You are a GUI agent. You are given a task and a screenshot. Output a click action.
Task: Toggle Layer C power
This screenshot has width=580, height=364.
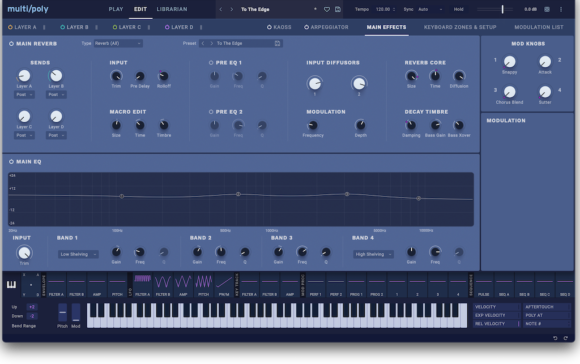coord(115,27)
